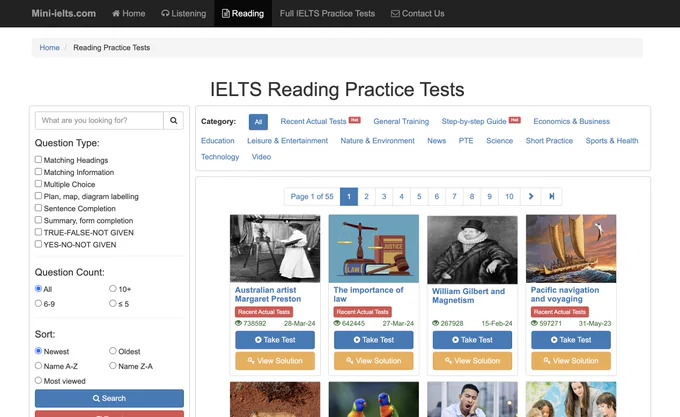Go to page 5 of results
Image resolution: width=680 pixels, height=417 pixels.
[x=419, y=196]
